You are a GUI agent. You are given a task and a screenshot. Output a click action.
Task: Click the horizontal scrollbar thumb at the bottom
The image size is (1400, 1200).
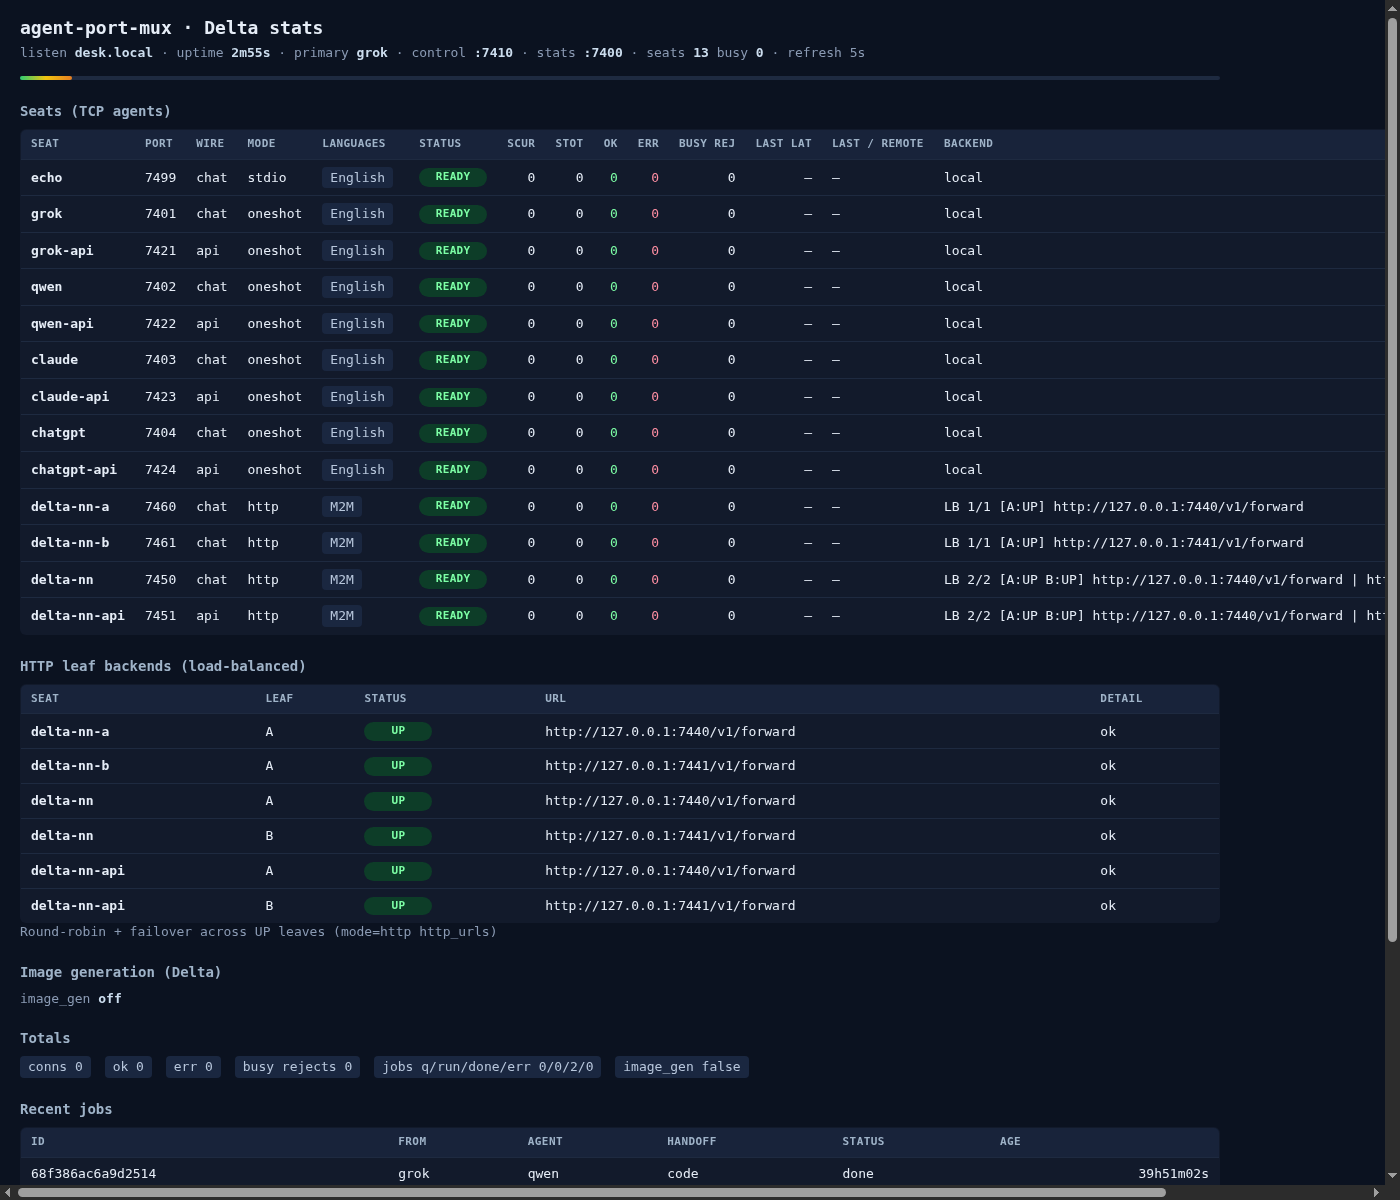click(592, 1192)
